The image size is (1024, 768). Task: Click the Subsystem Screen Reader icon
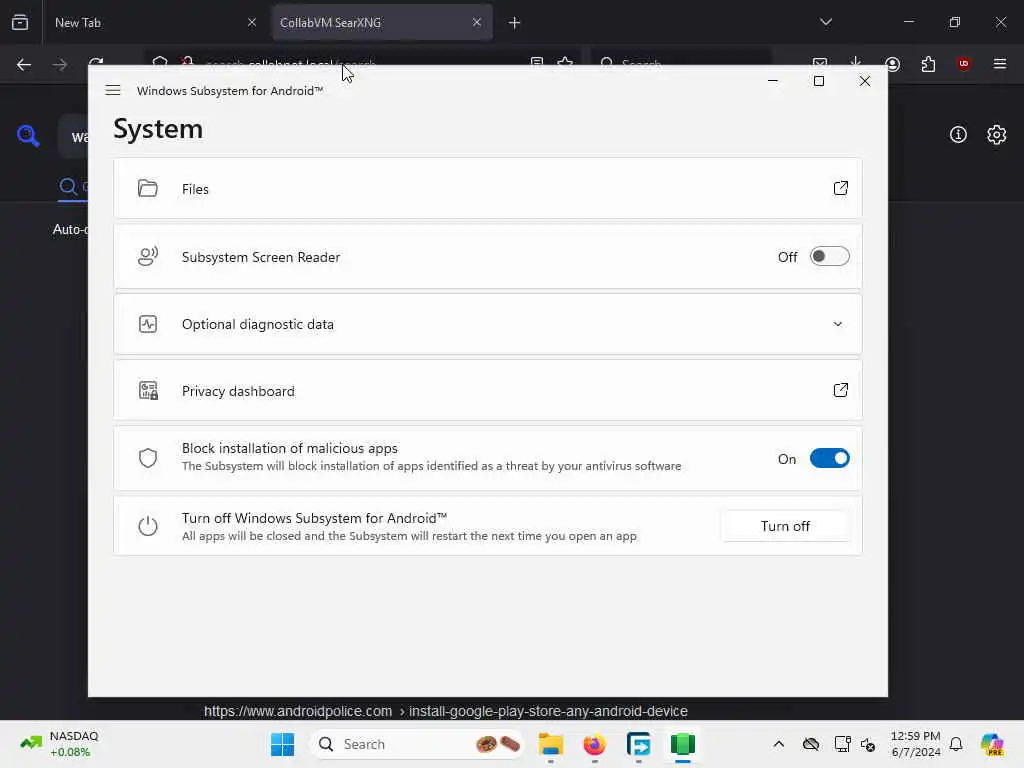pos(148,256)
